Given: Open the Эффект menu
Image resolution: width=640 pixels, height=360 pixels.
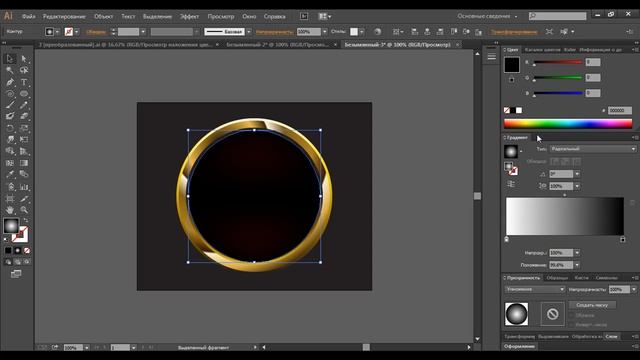Looking at the screenshot, I should tap(189, 16).
